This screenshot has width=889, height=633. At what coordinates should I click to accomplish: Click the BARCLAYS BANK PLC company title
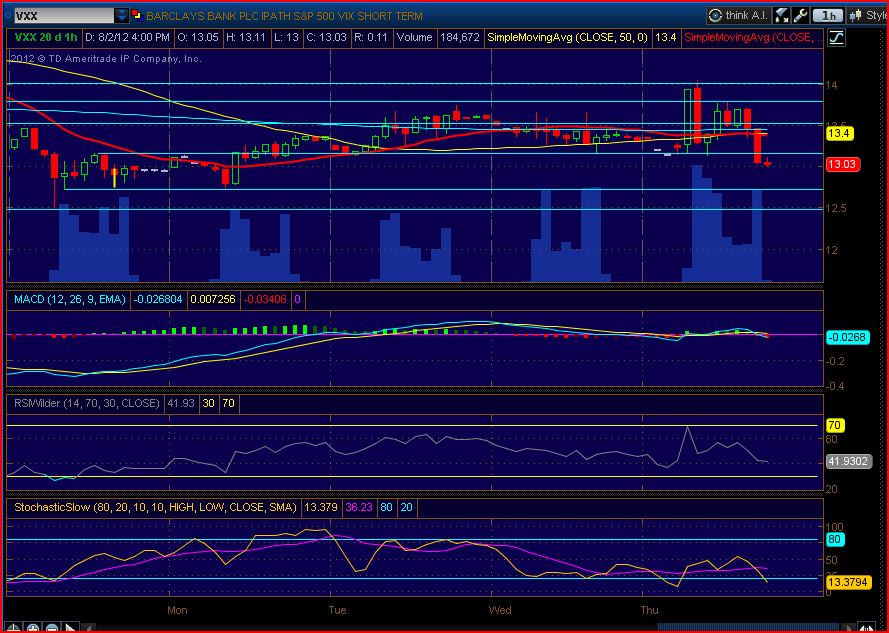click(x=284, y=16)
